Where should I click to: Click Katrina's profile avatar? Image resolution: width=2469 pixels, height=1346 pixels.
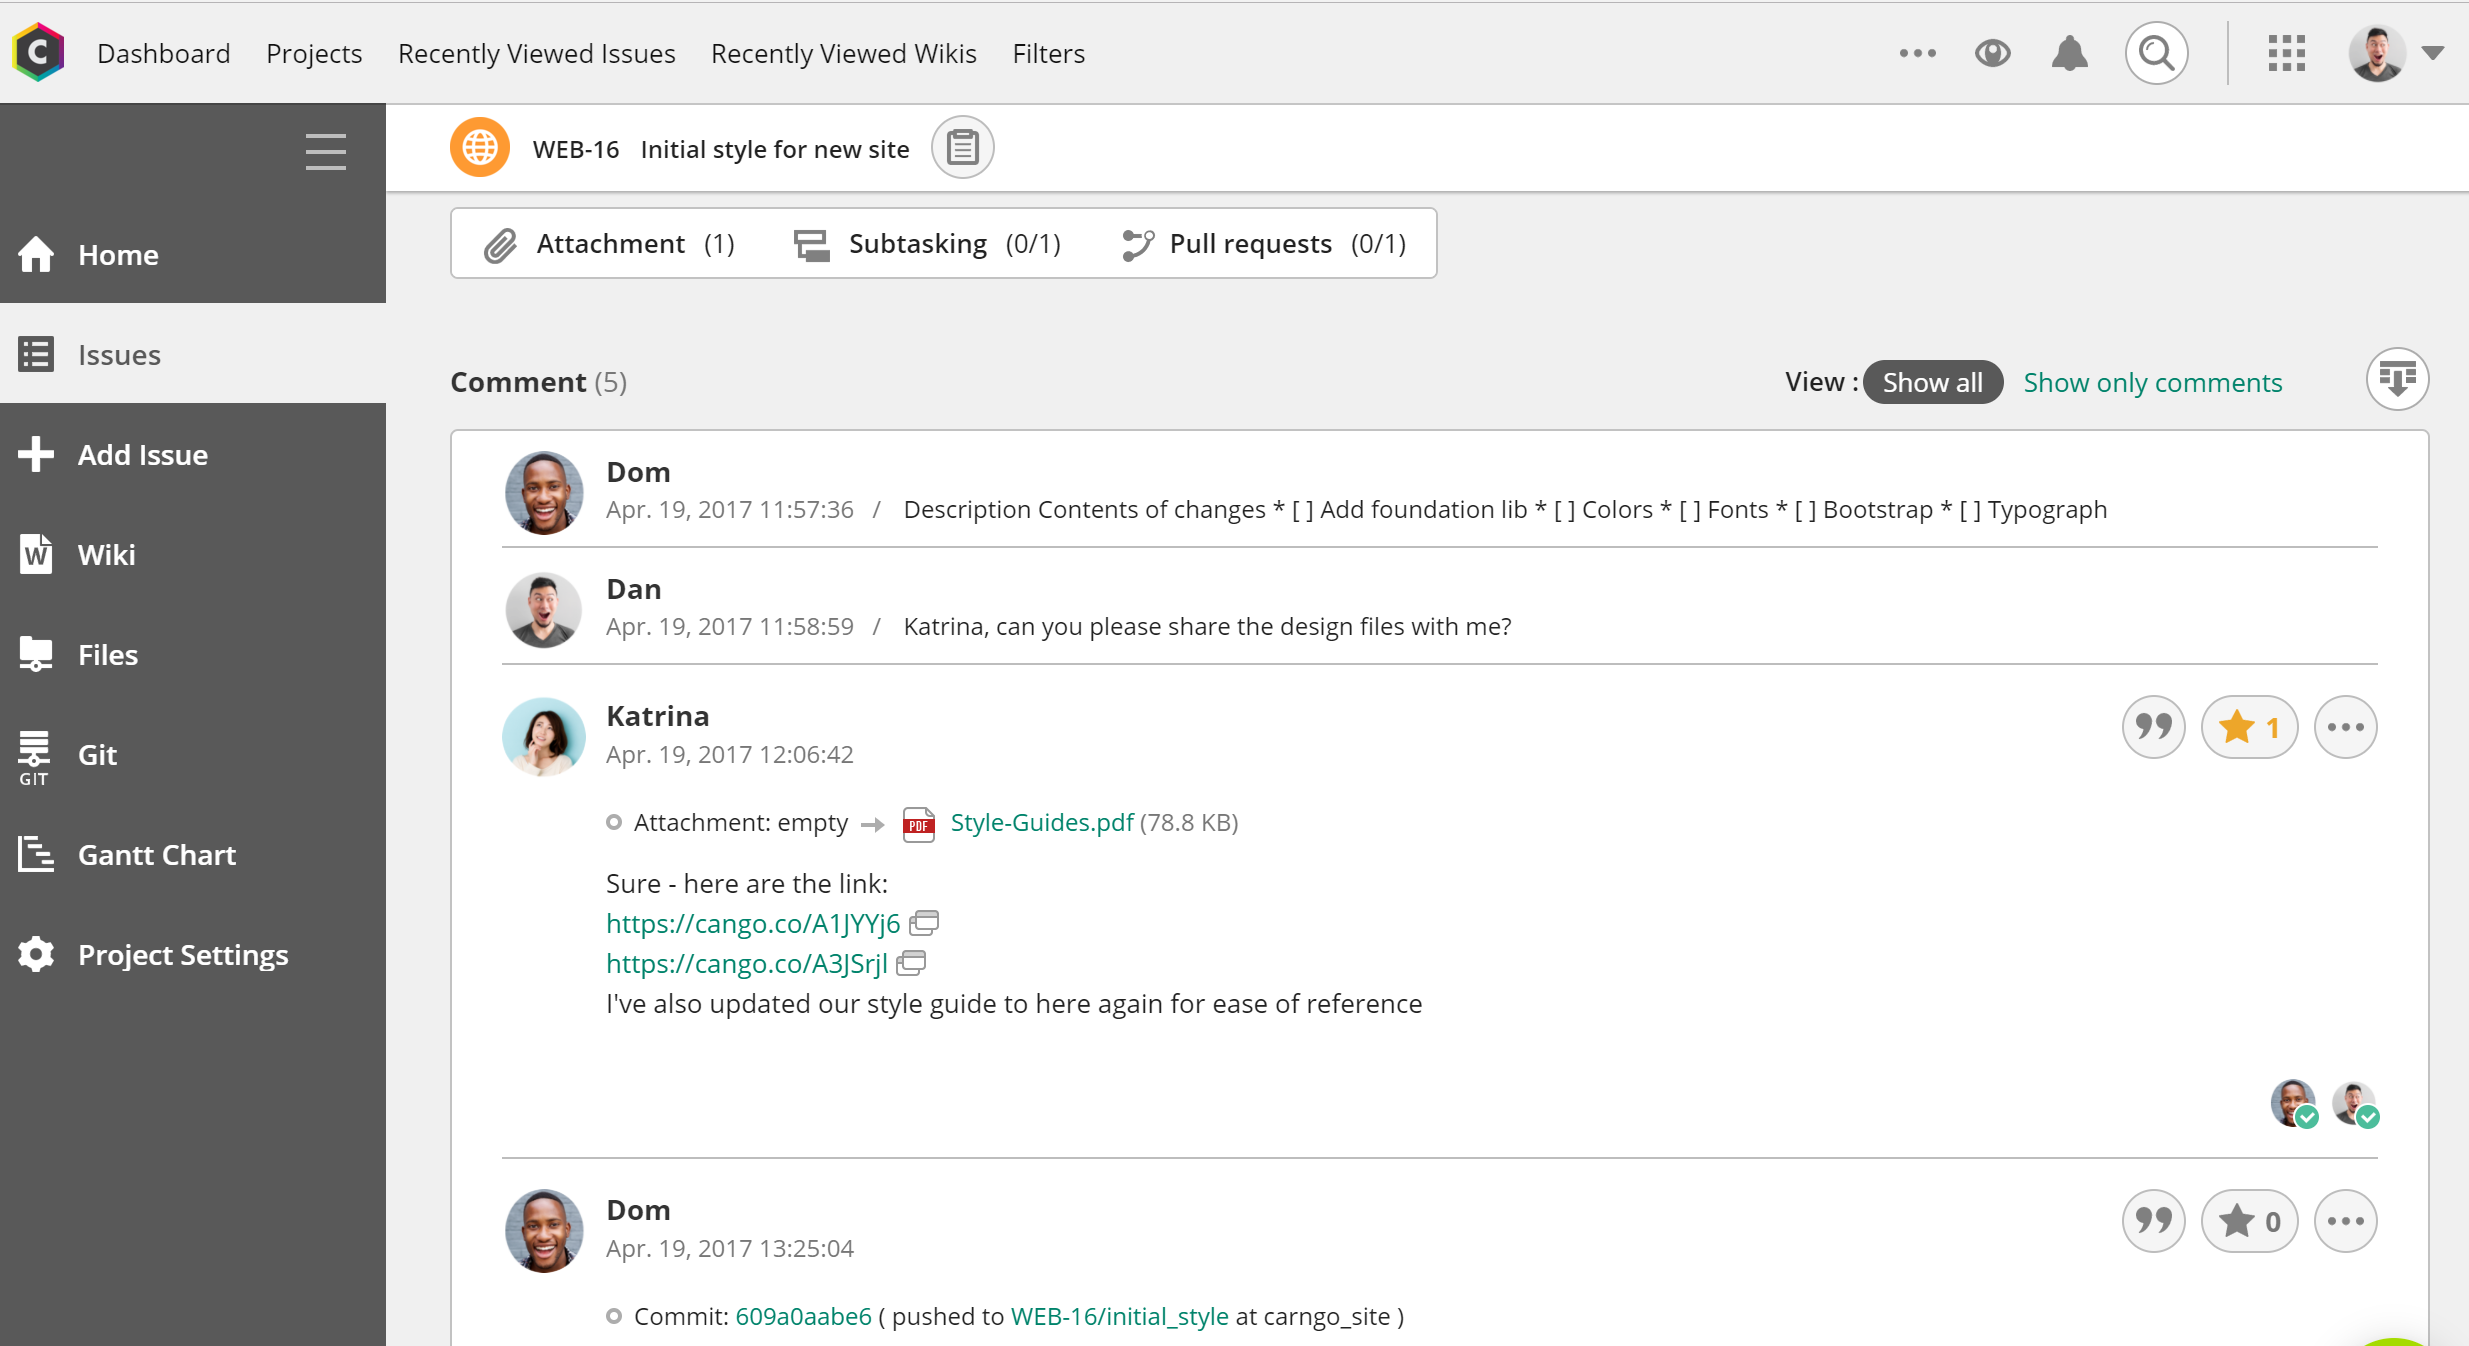click(x=544, y=736)
